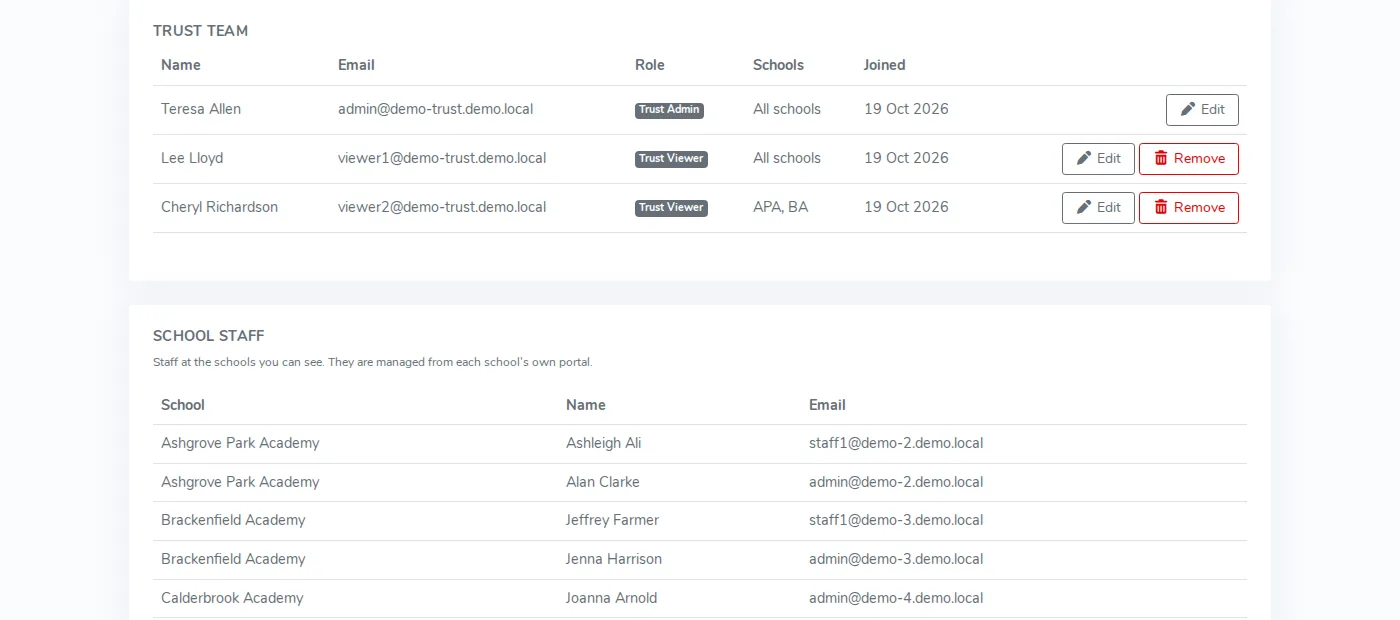Image resolution: width=1400 pixels, height=620 pixels.
Task: Select staff member Ashleigh Ali
Action: [604, 443]
